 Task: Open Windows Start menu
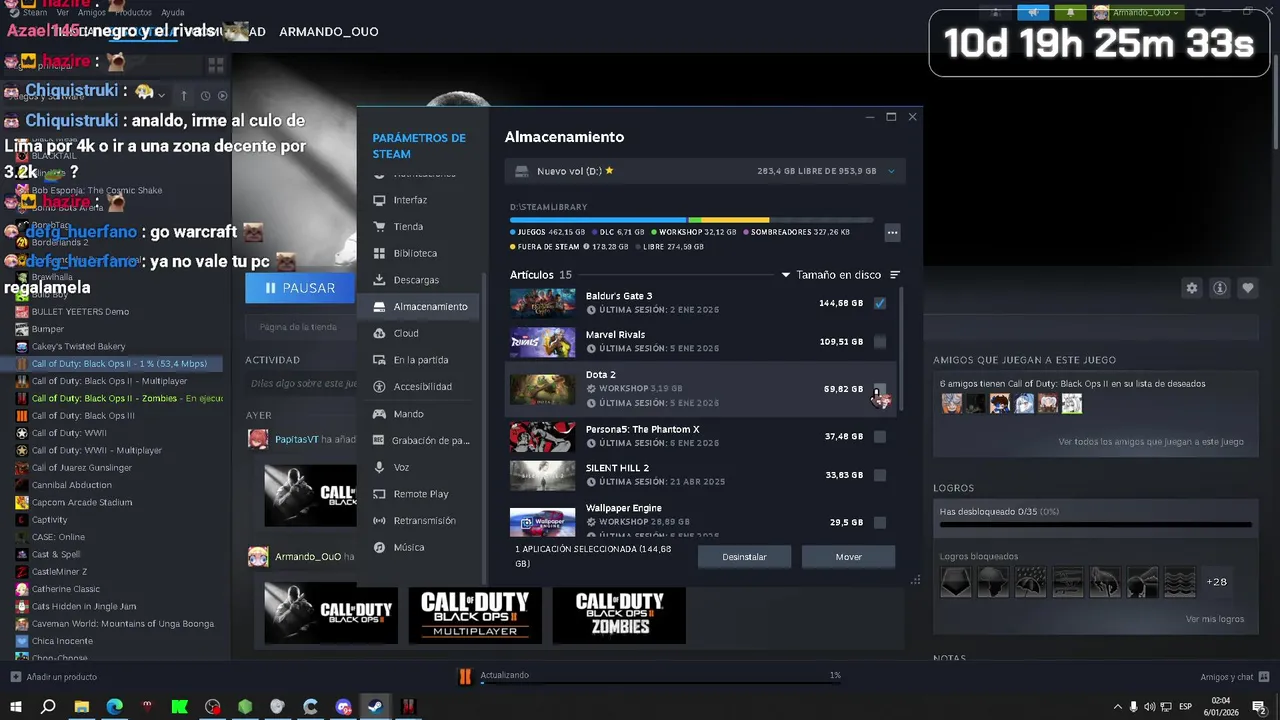tap(15, 707)
